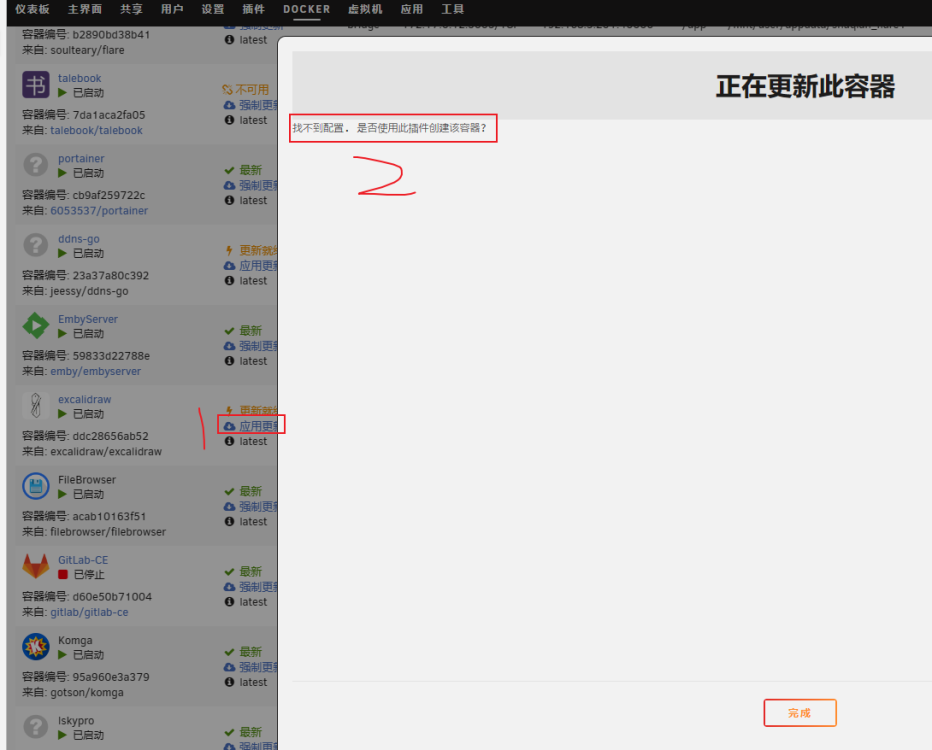The image size is (932, 750).
Task: Open the 共享 shares menu
Action: 131,10
